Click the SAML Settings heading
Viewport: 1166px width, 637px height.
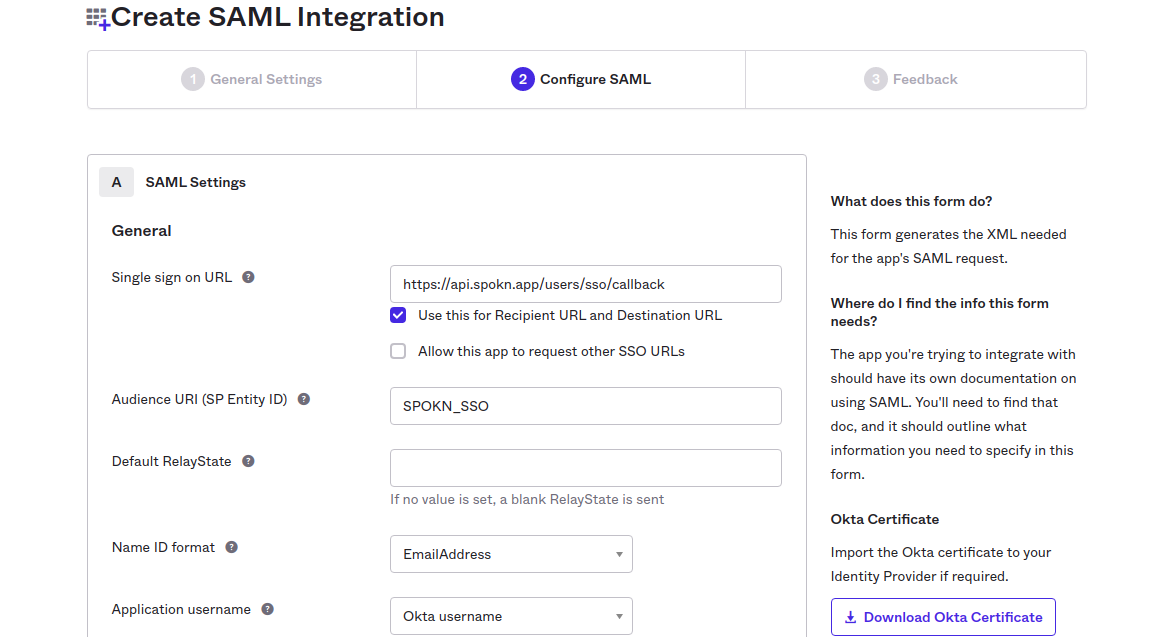pos(196,182)
